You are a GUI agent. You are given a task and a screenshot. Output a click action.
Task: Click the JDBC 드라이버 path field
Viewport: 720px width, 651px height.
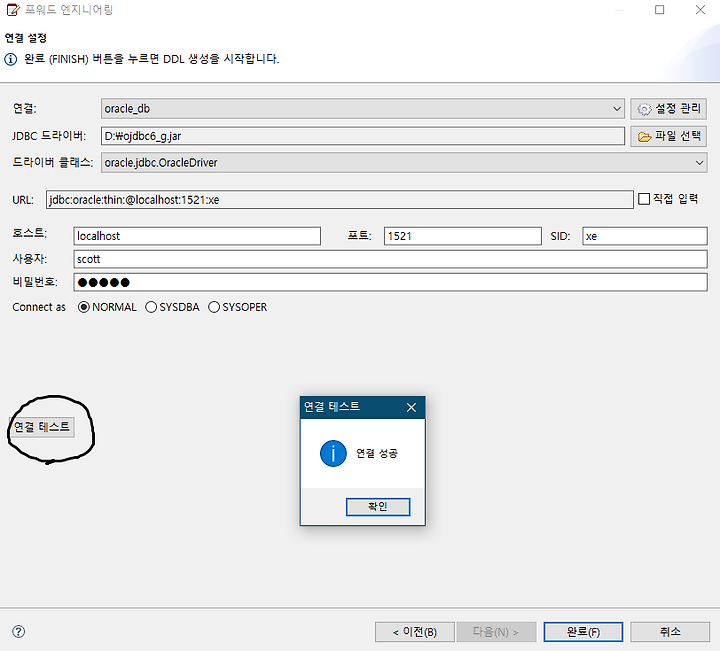click(x=363, y=136)
